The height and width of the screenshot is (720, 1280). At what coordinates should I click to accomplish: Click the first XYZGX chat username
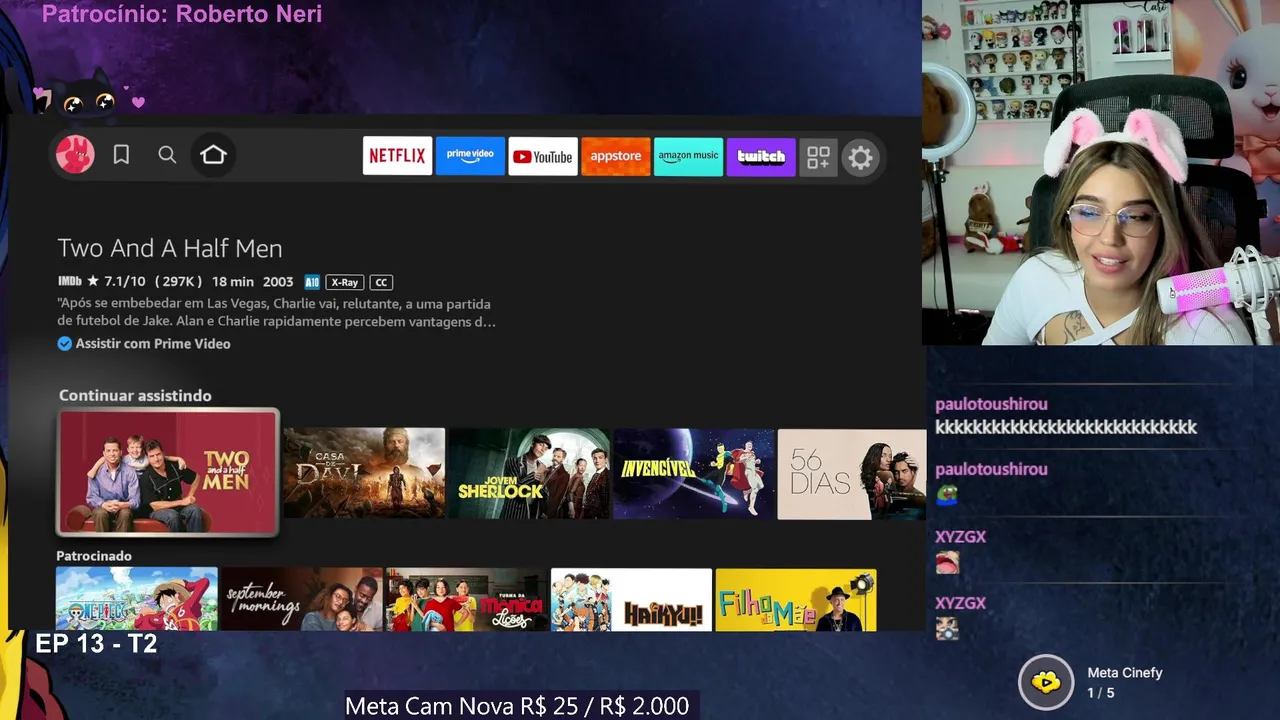point(960,537)
